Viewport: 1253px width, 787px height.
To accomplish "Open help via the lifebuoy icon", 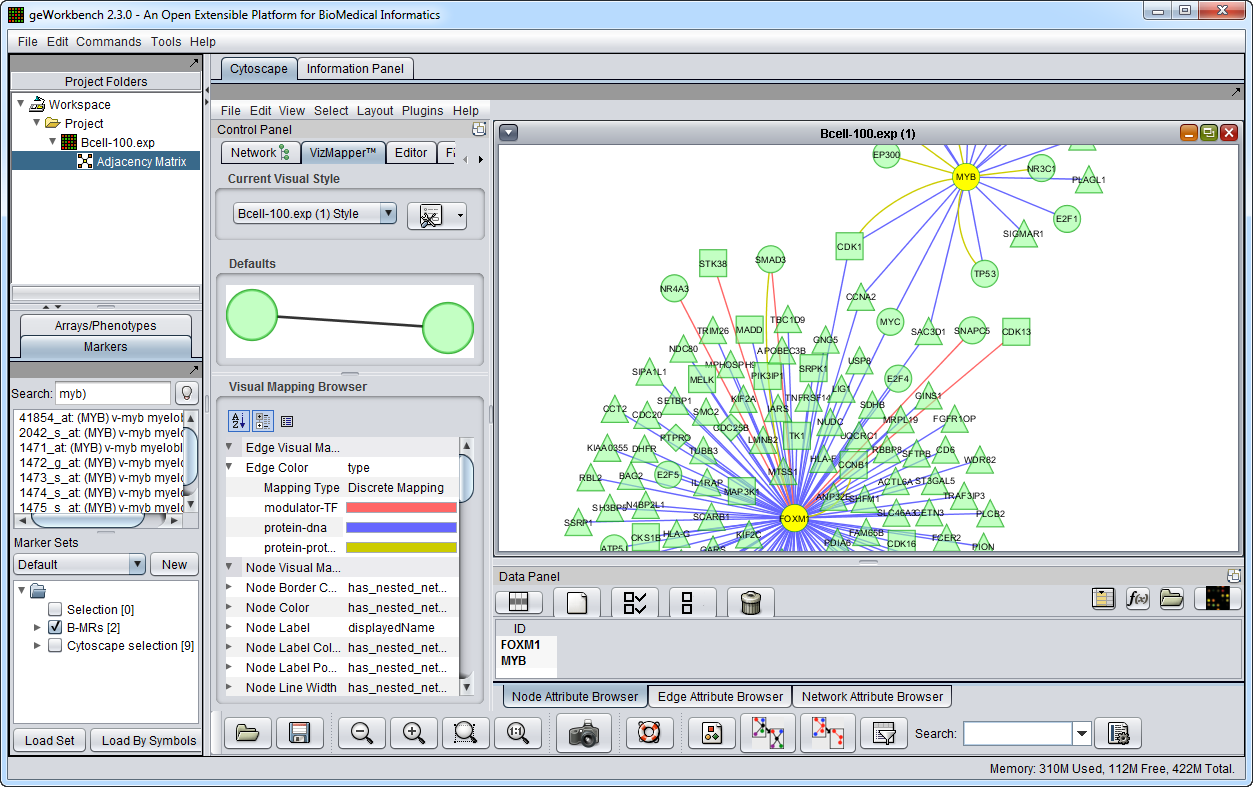I will (650, 733).
